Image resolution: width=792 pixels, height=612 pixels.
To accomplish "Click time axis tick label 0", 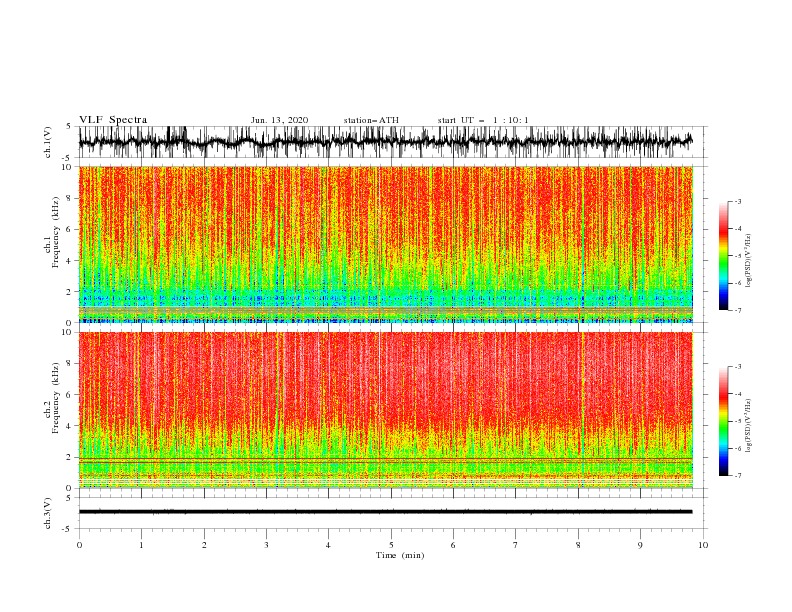I will (x=79, y=545).
